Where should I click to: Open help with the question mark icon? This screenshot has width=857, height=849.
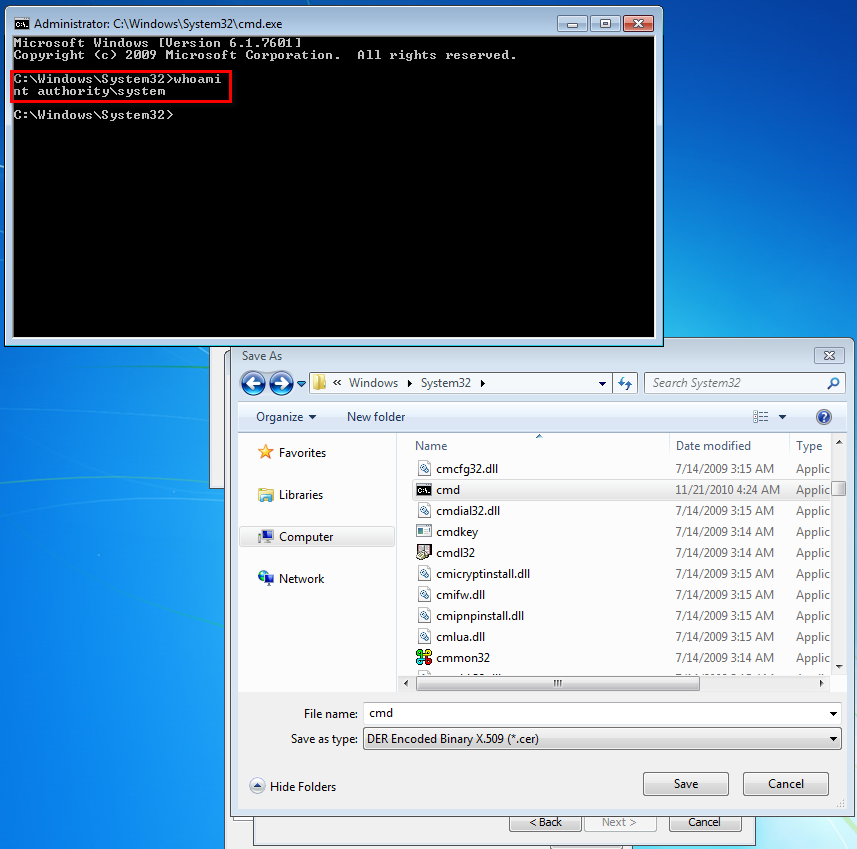click(x=824, y=417)
